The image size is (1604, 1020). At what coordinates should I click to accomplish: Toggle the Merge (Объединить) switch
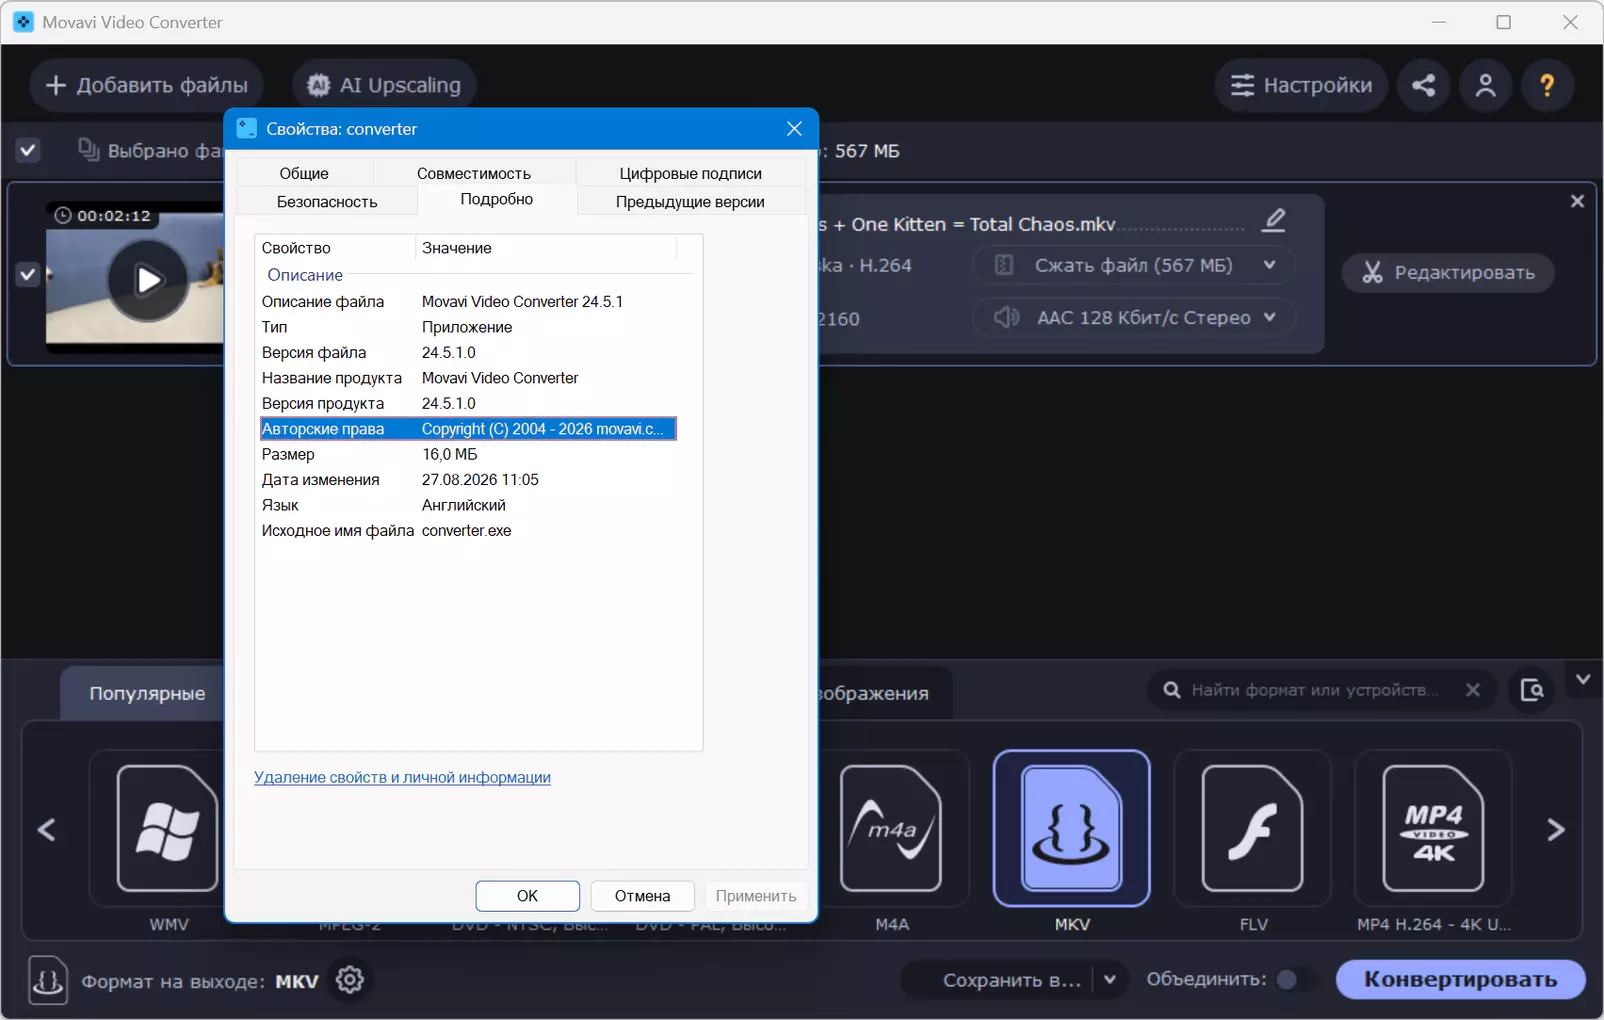pyautogui.click(x=1296, y=979)
